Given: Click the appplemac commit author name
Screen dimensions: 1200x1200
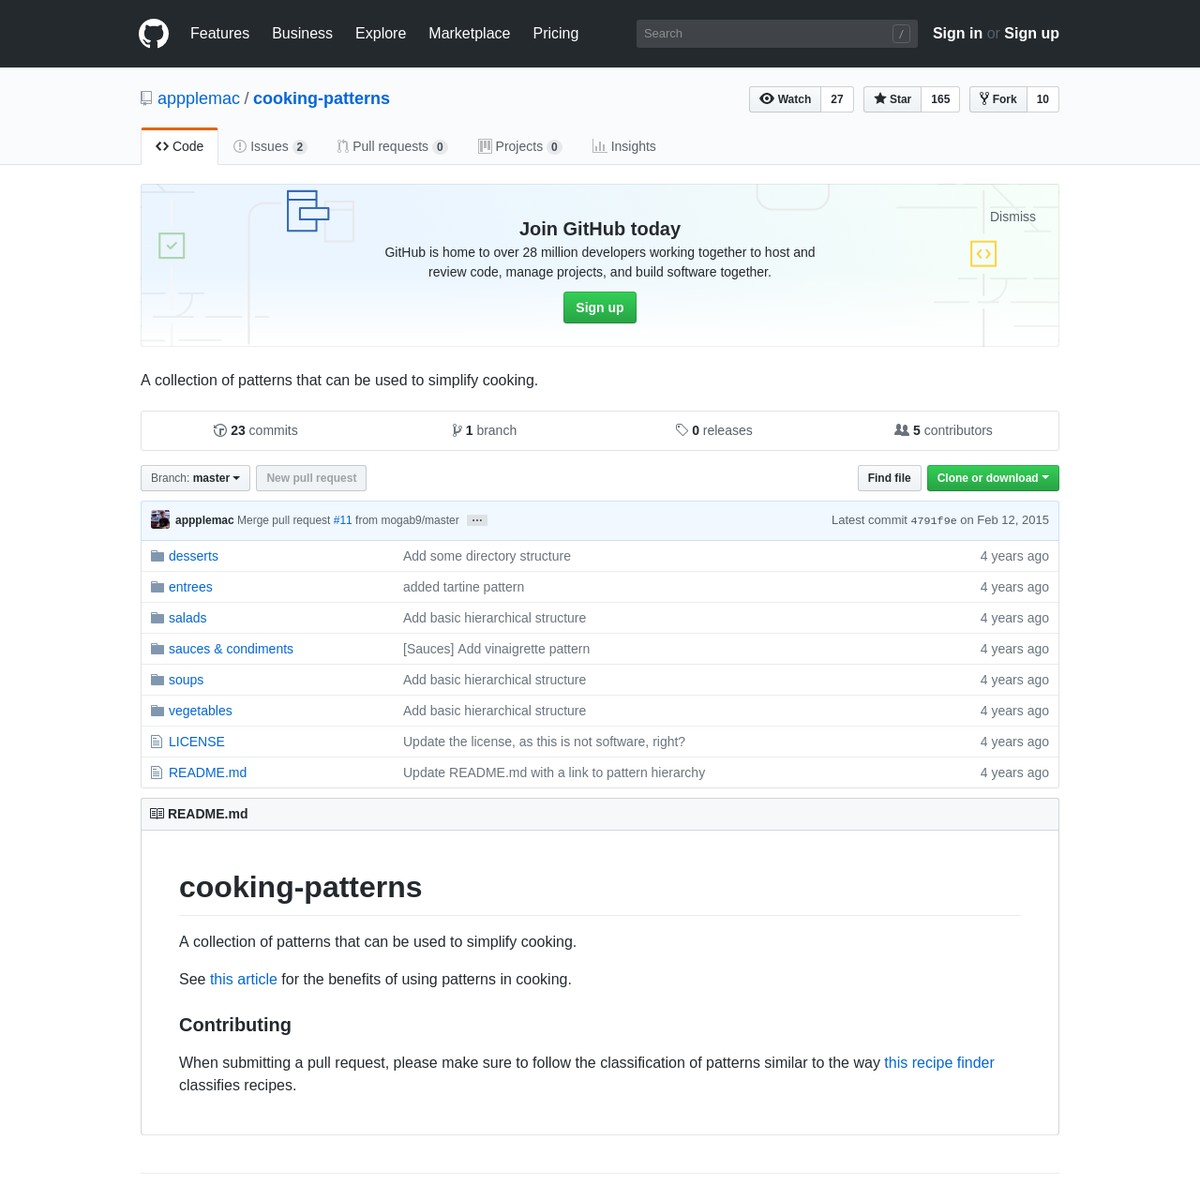Looking at the screenshot, I should pyautogui.click(x=204, y=520).
